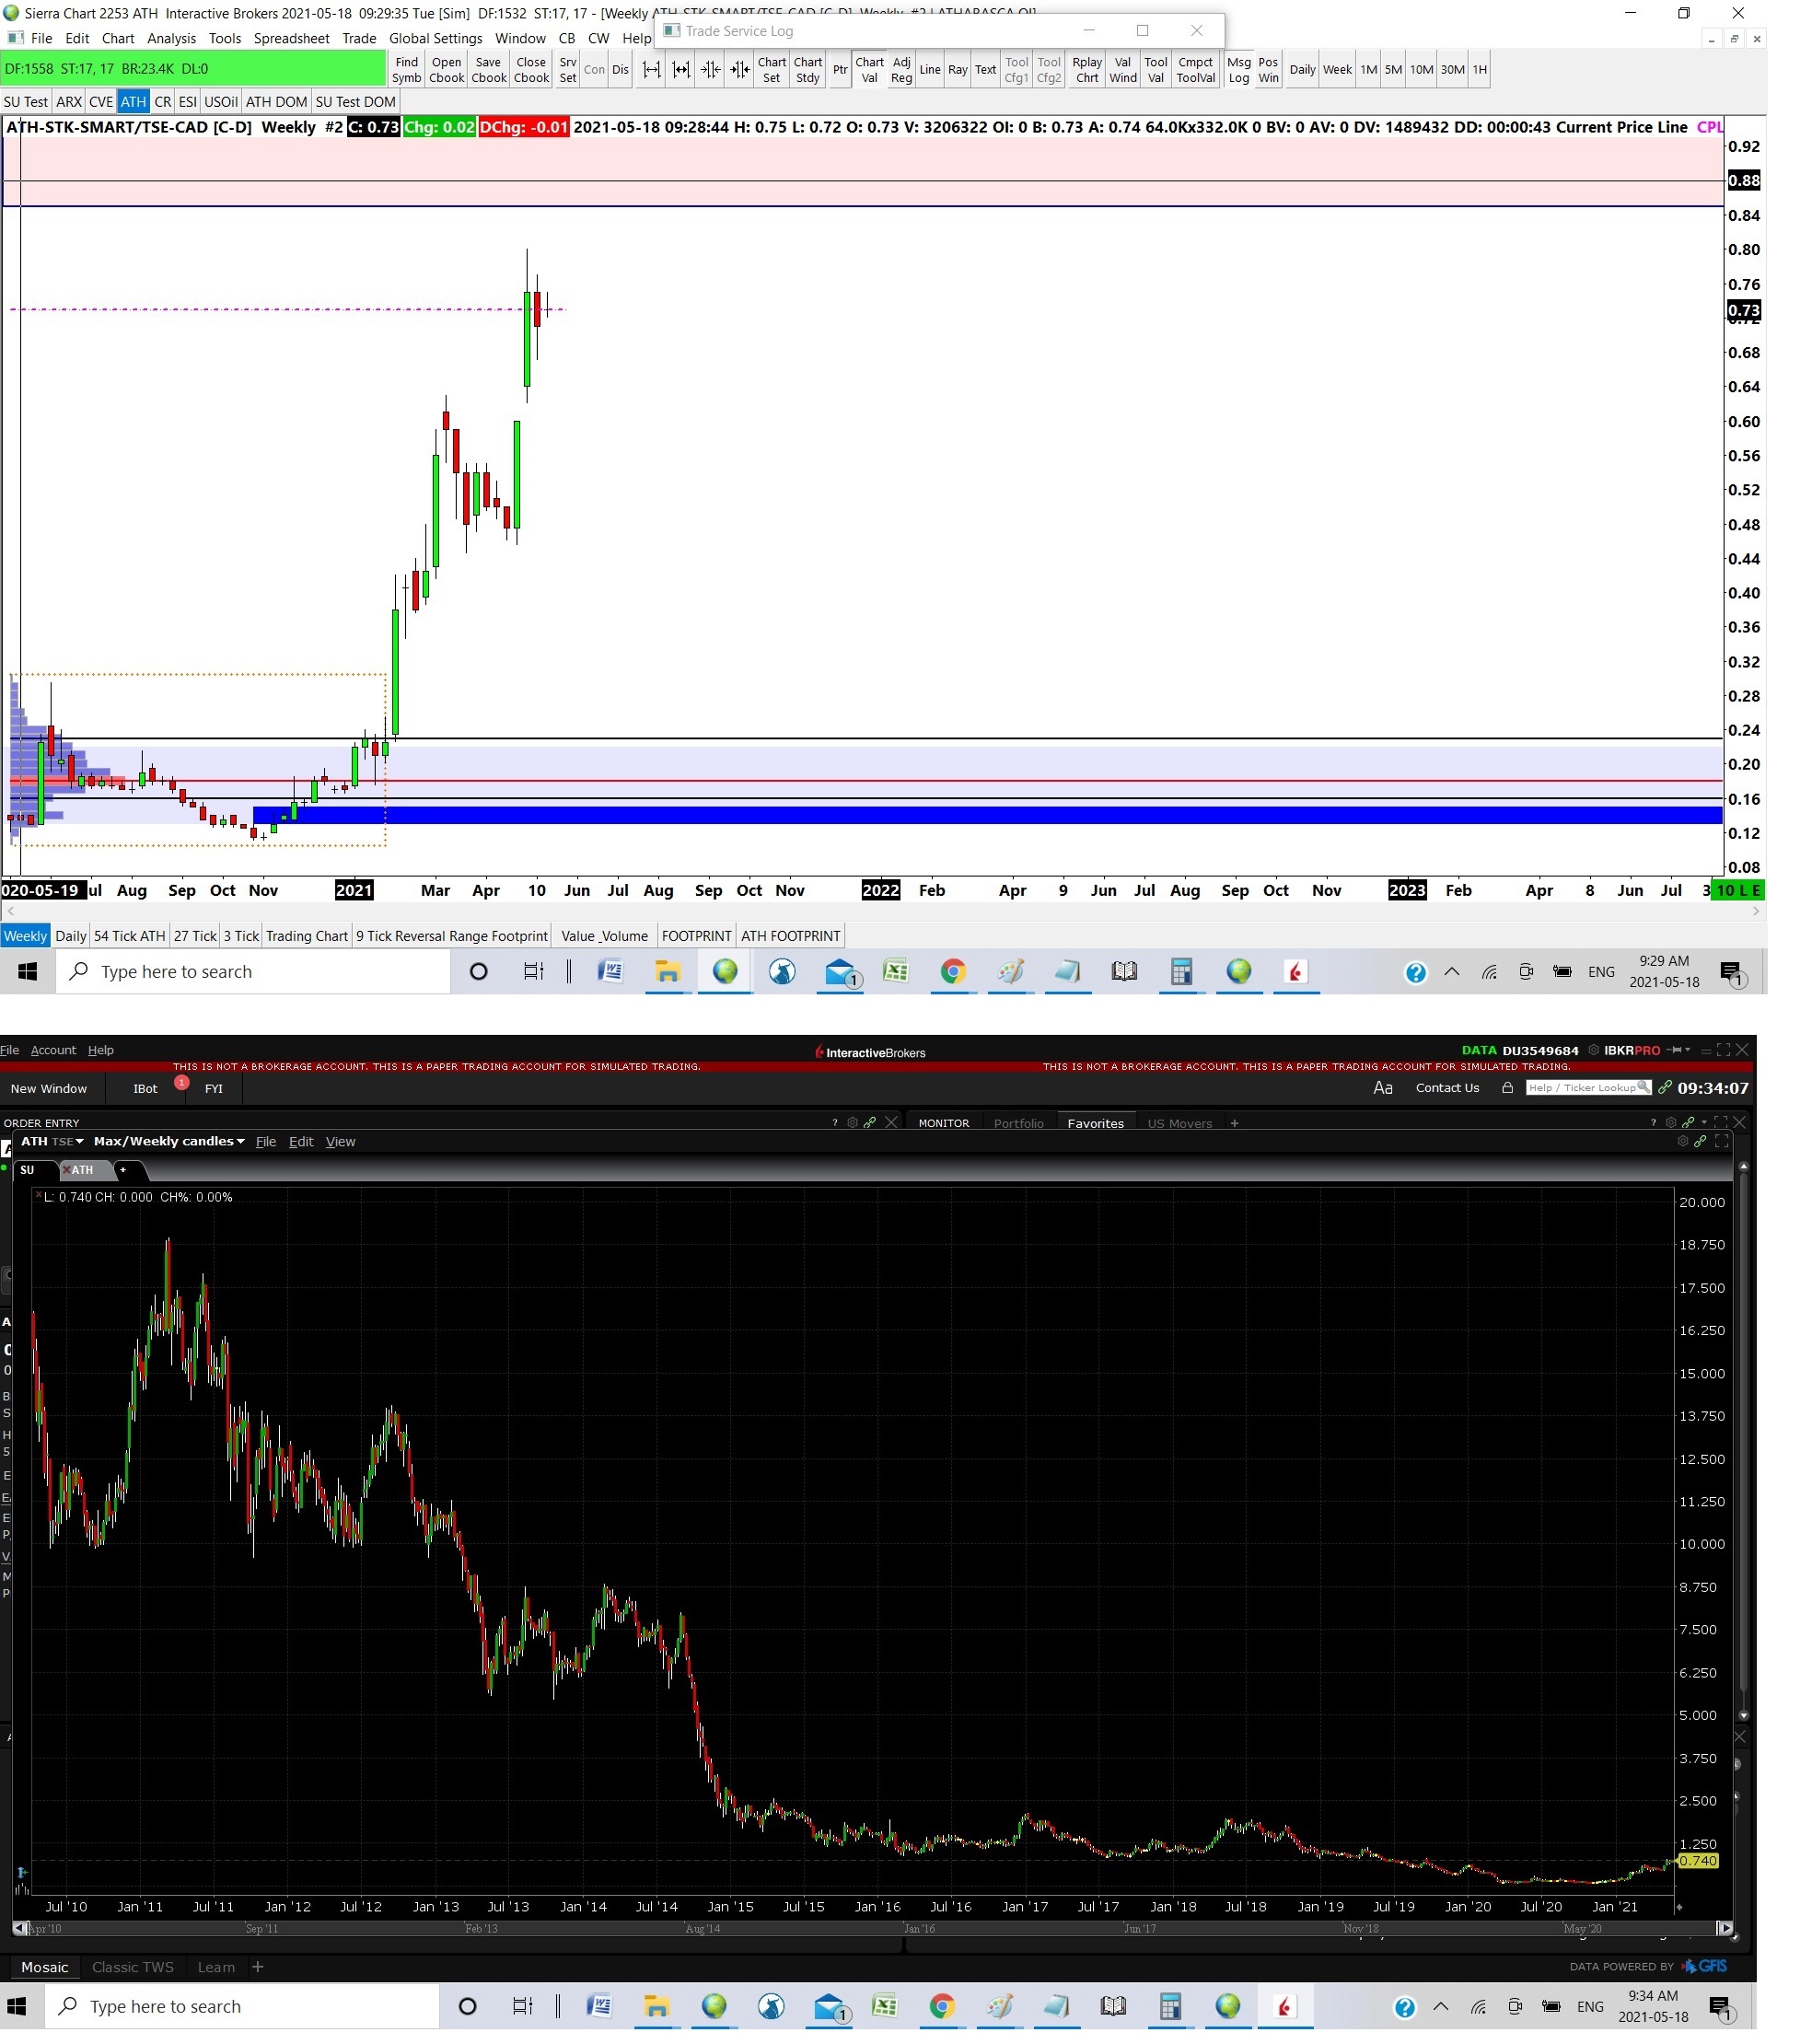Open the ATH TSE symbol dropdown
This screenshot has height=2044, width=1812.
[x=52, y=1141]
